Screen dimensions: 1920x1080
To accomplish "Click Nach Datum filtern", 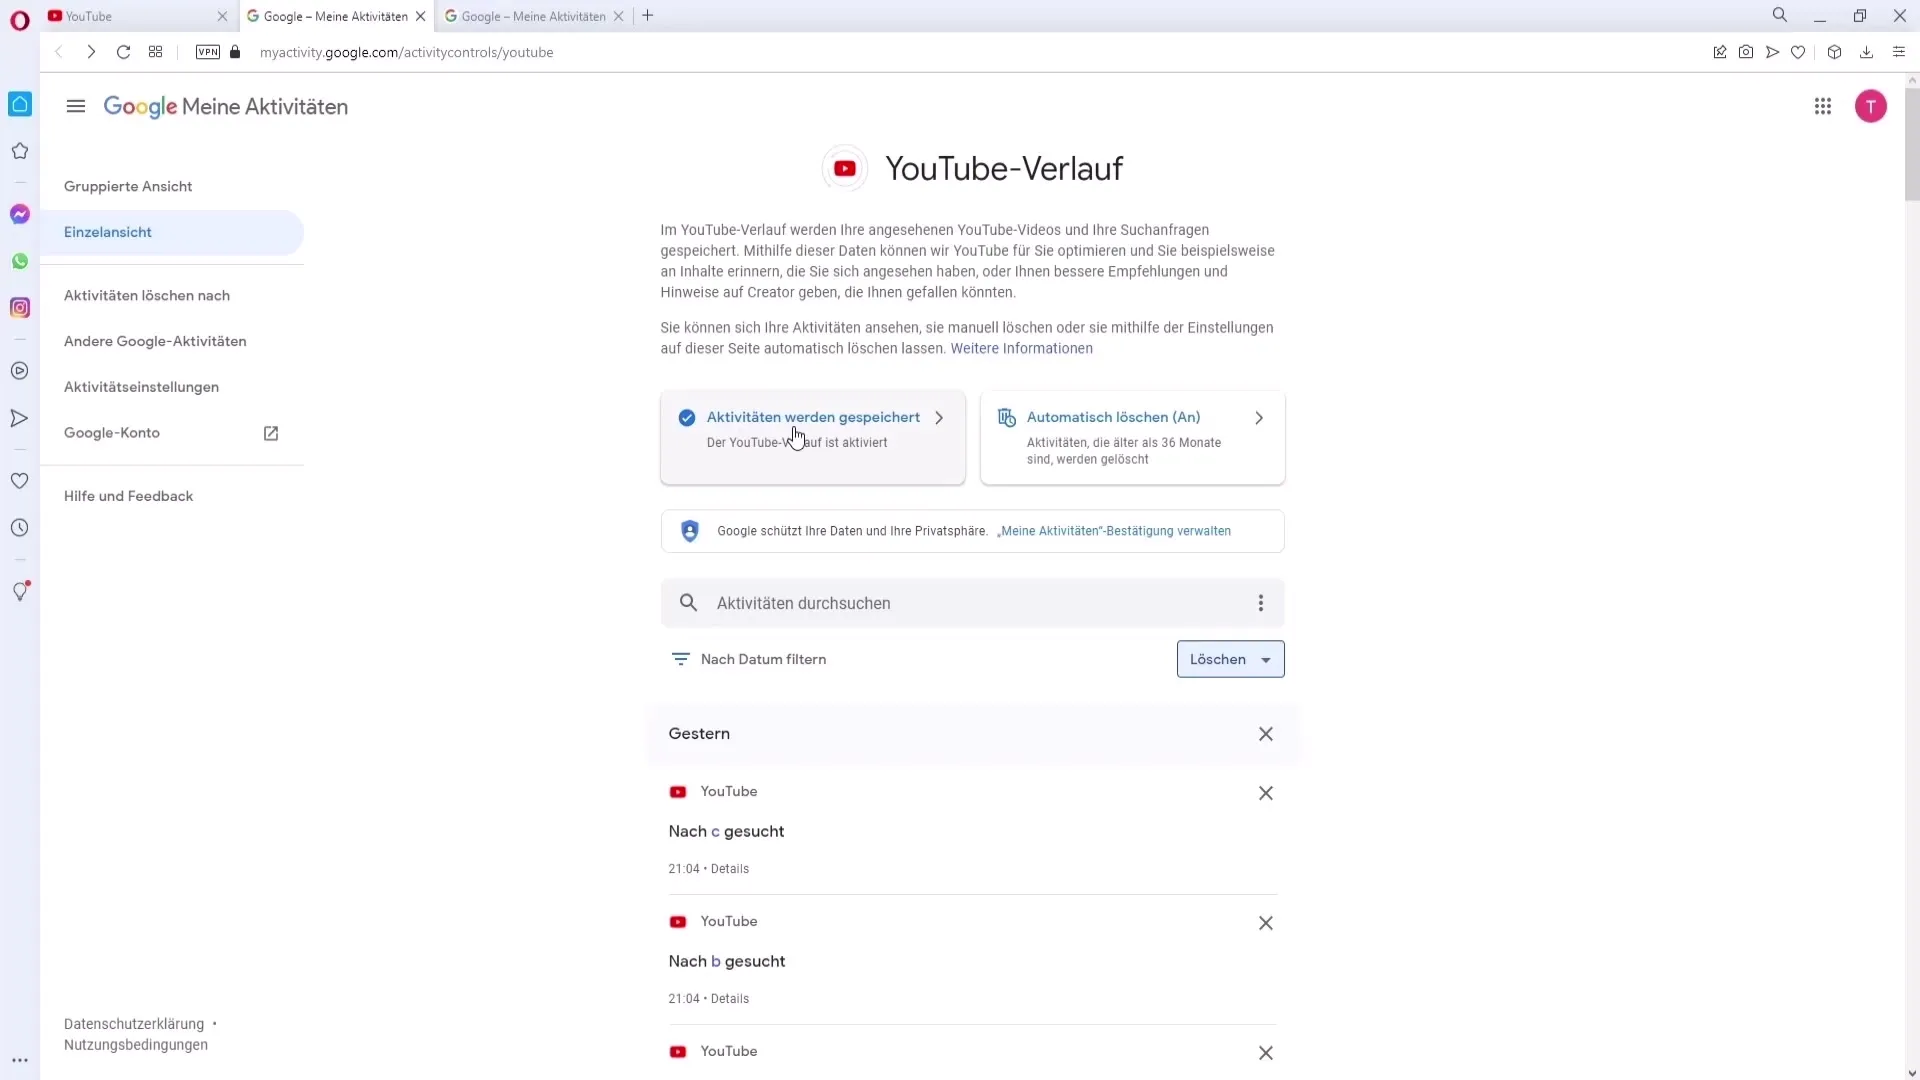I will click(749, 659).
